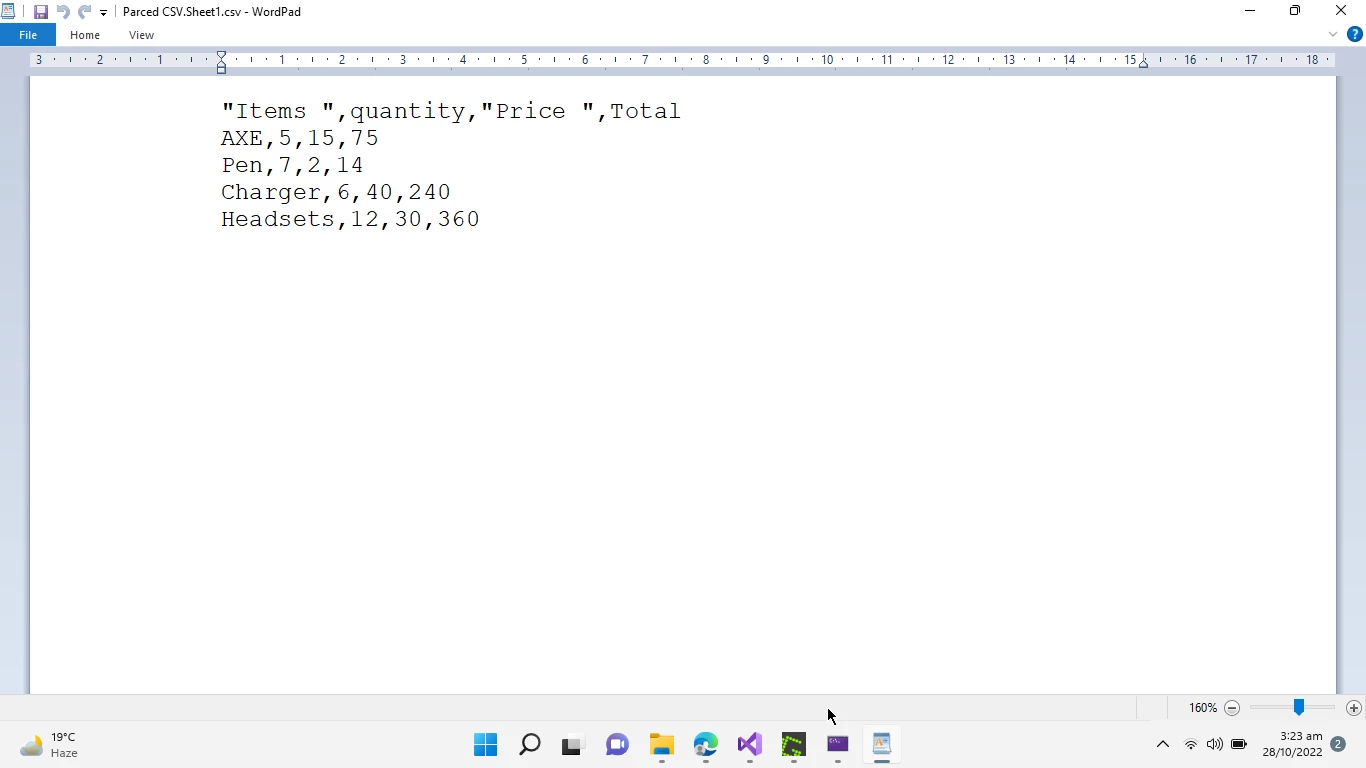The height and width of the screenshot is (768, 1366).
Task: Launch Microsoft Edge from the taskbar
Action: click(x=706, y=745)
